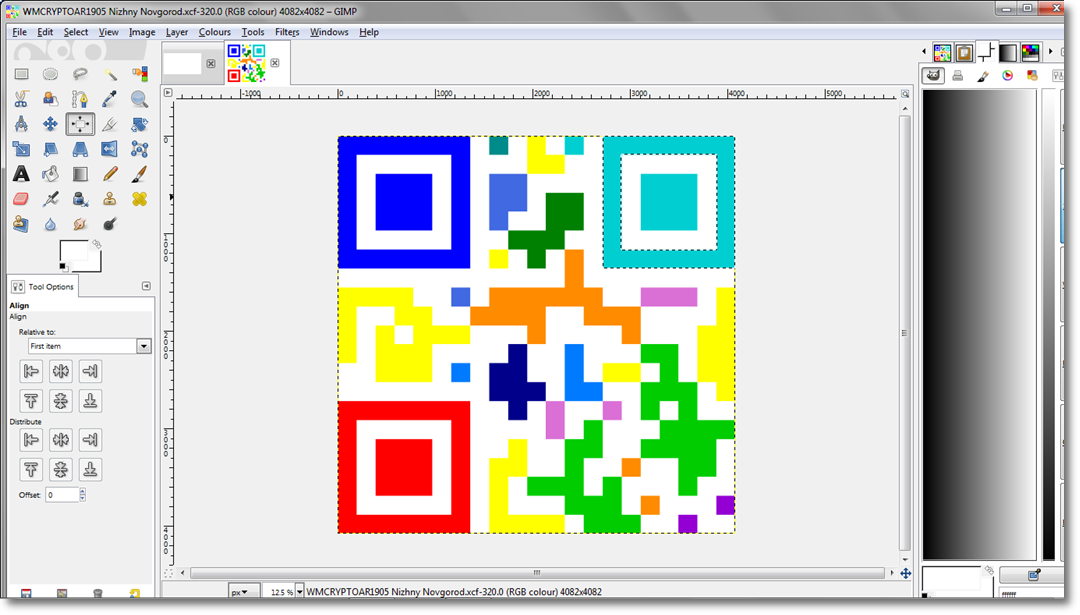Select the Shear tool
This screenshot has width=1080, height=615.
(x=50, y=149)
